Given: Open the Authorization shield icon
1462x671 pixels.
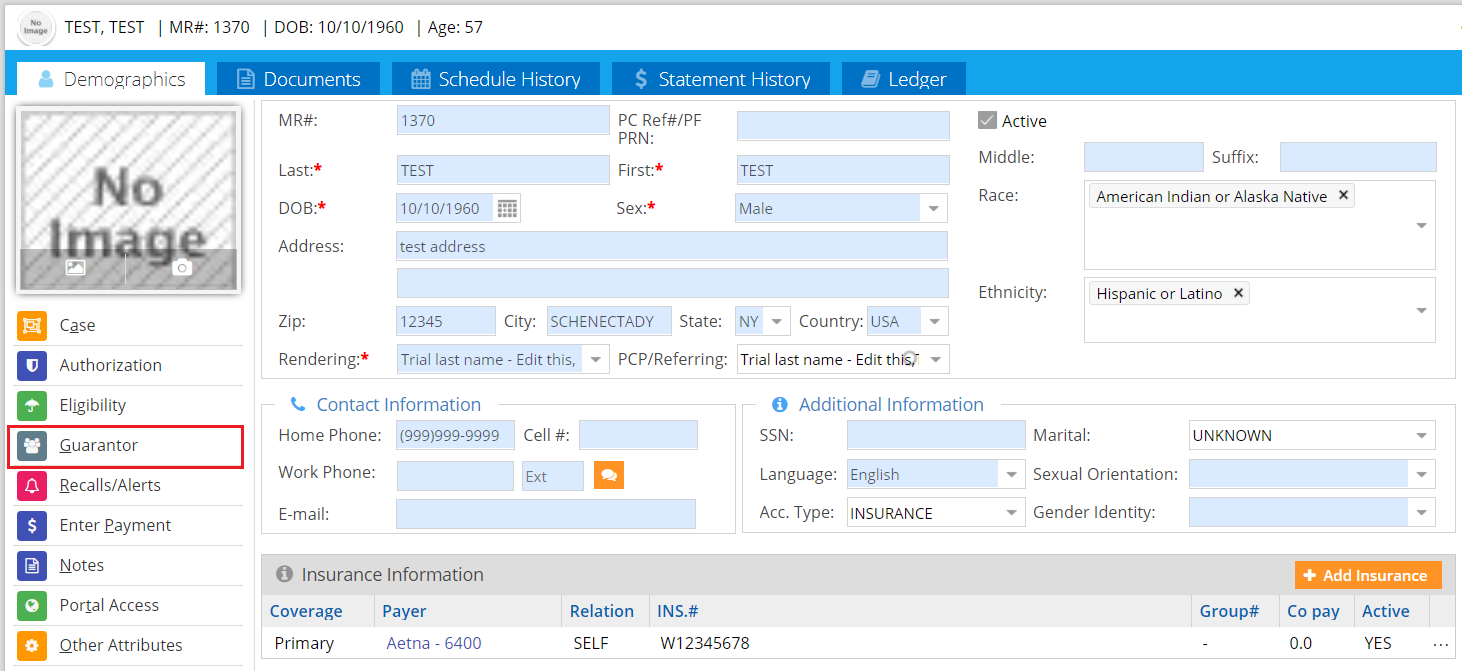Looking at the screenshot, I should click(x=32, y=366).
